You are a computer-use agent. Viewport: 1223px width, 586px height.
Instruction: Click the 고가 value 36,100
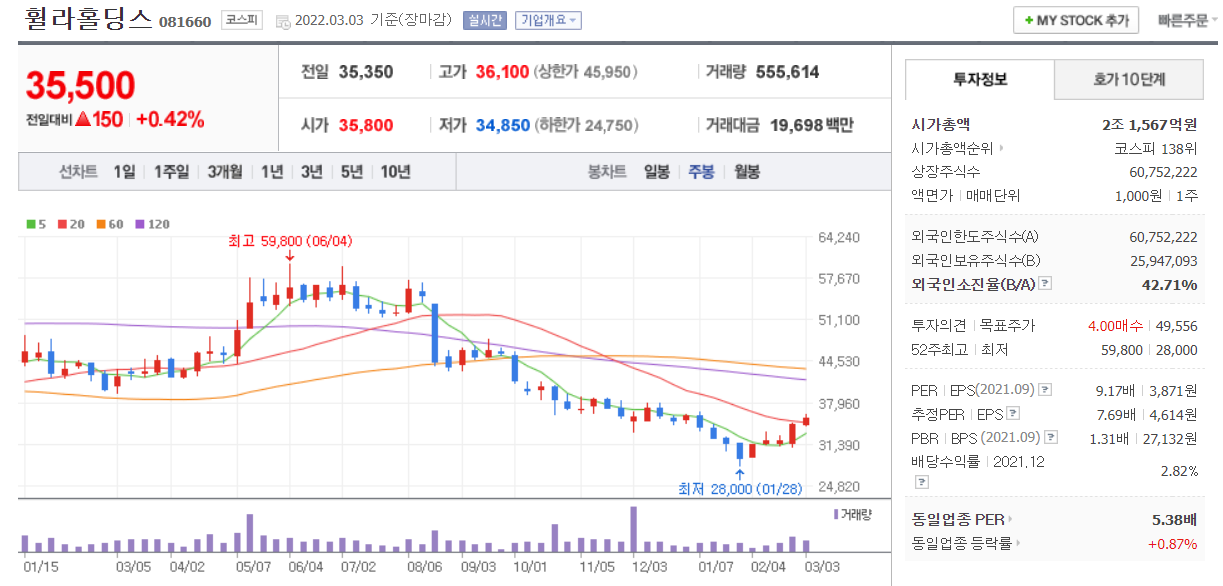pyautogui.click(x=502, y=72)
